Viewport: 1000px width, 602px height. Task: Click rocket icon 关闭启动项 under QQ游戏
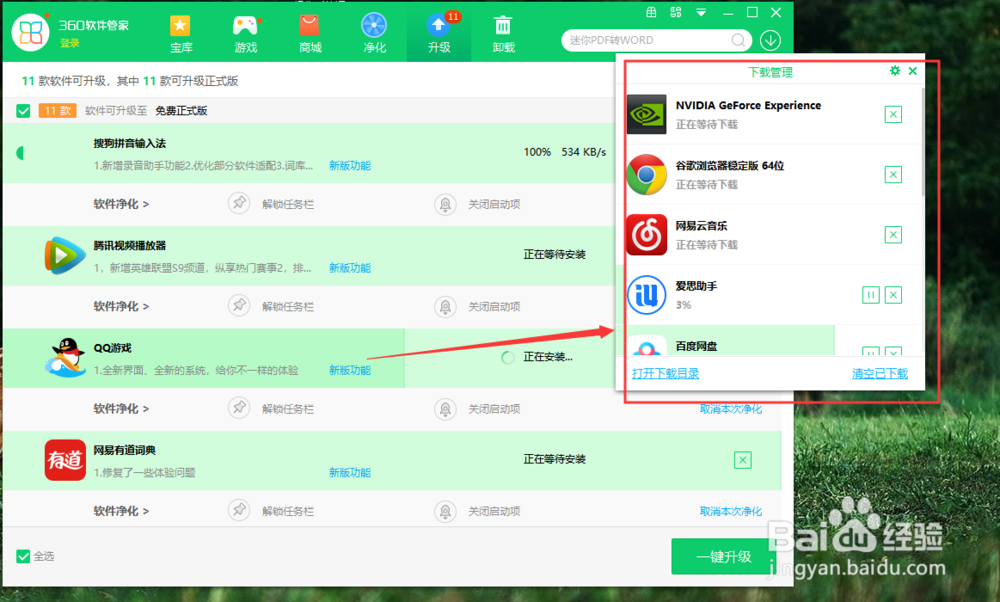pos(445,409)
